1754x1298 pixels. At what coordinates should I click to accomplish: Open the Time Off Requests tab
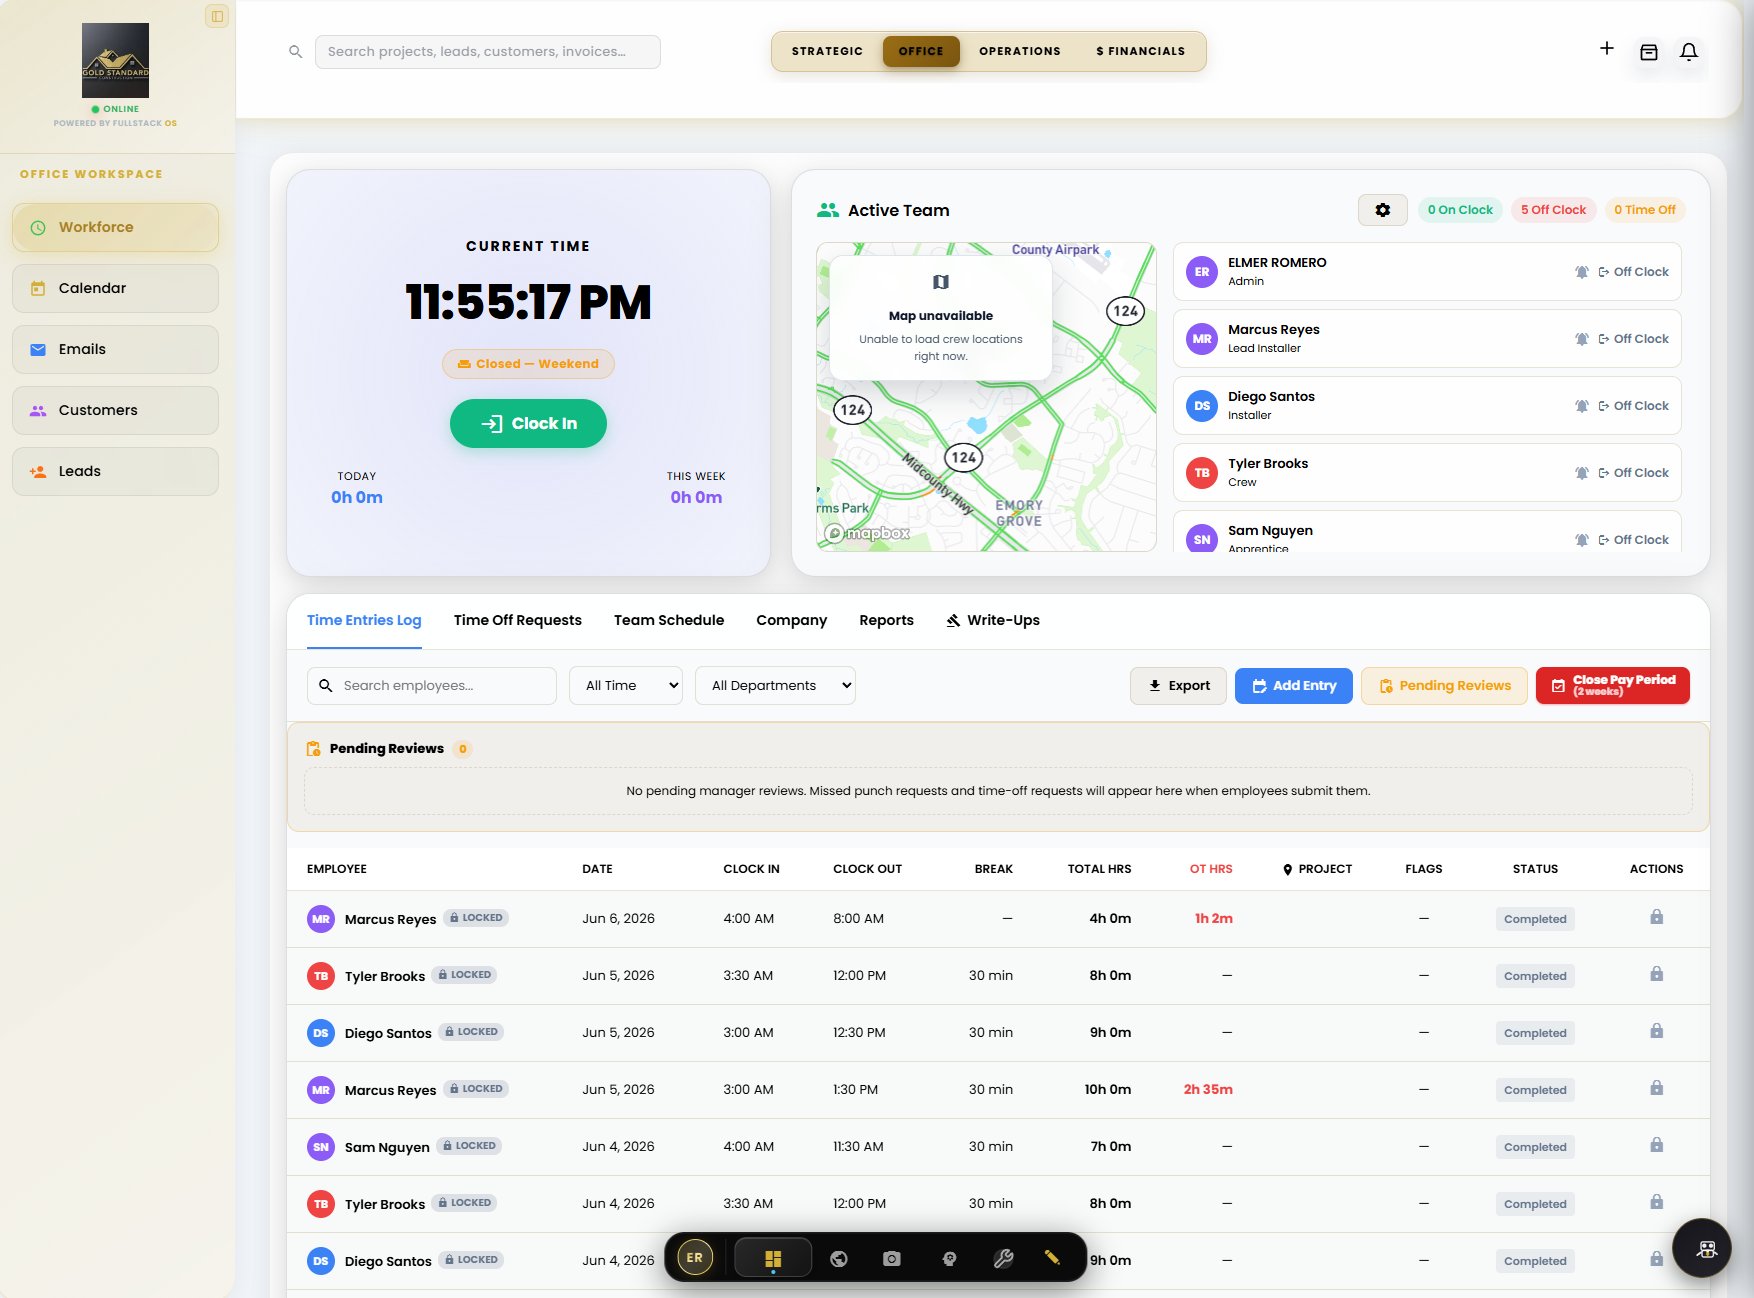[518, 620]
